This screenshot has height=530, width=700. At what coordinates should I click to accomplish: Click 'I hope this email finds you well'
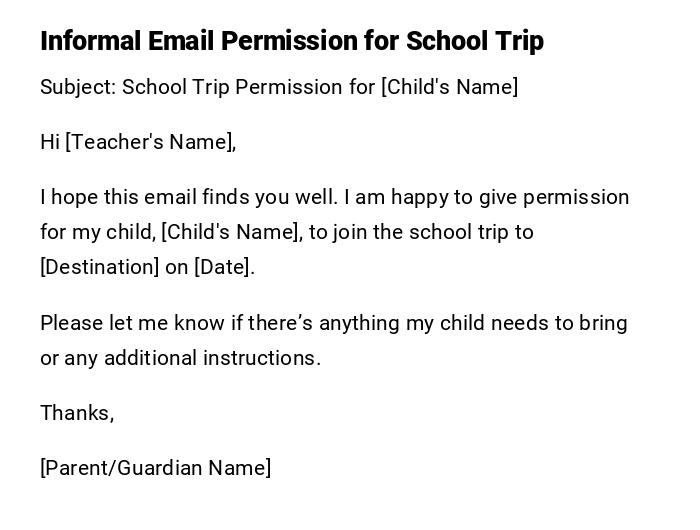185,197
